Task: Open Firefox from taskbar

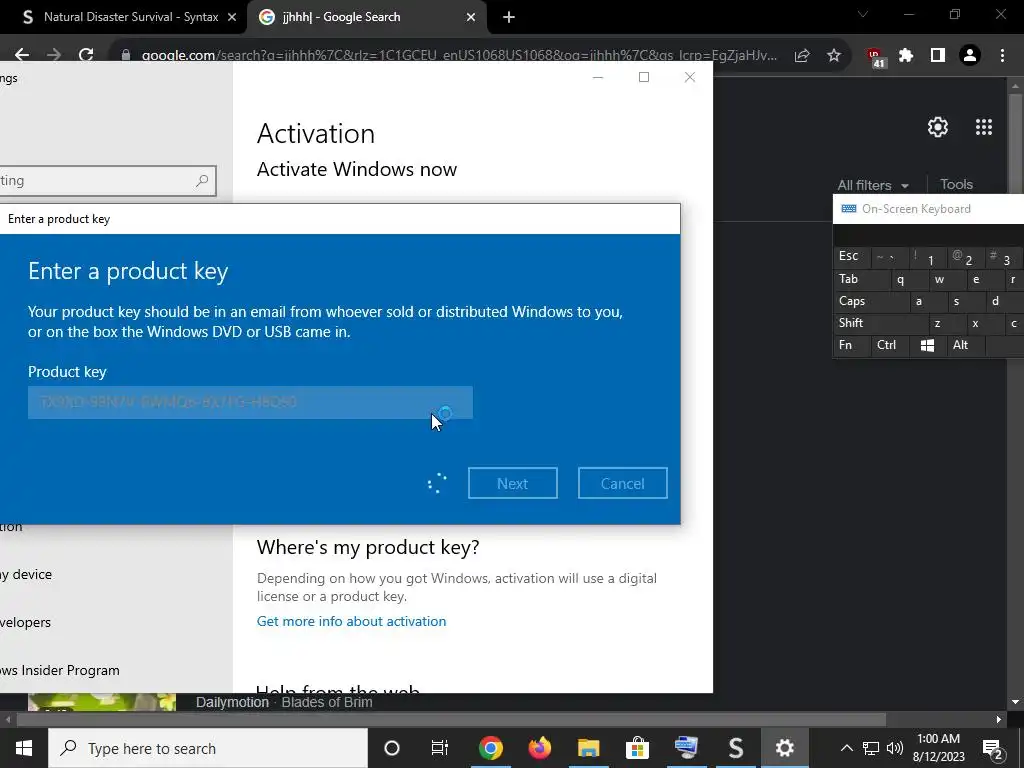Action: tap(539, 748)
